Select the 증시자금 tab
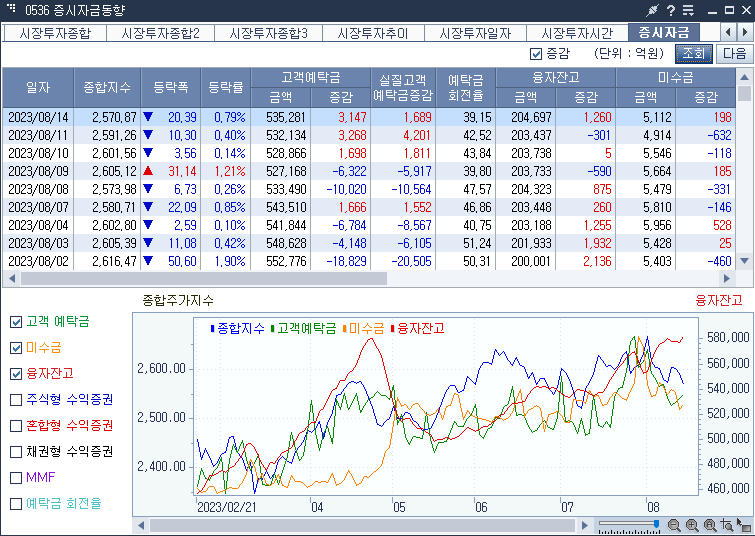This screenshot has height=536, width=755. pyautogui.click(x=664, y=32)
